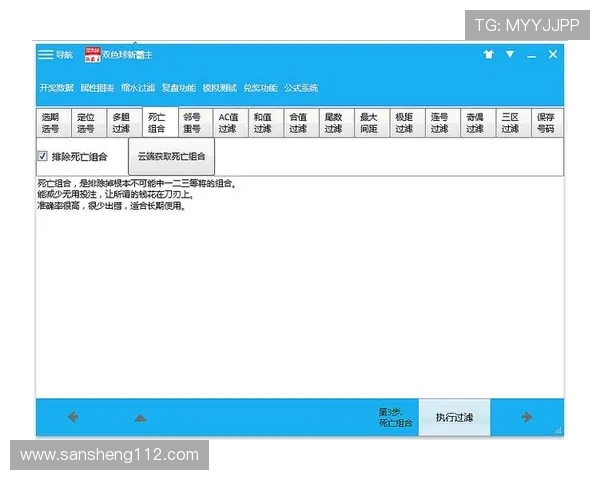Go to next step with right arrow
The image size is (600, 480).
[527, 417]
